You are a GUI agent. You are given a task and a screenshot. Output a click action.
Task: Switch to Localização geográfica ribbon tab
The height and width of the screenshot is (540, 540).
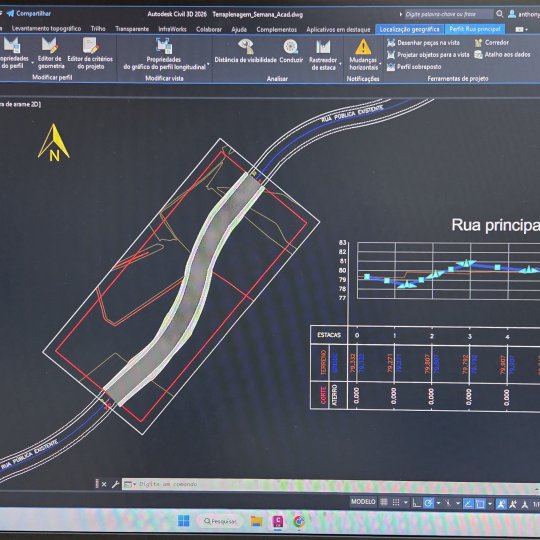[x=409, y=29]
